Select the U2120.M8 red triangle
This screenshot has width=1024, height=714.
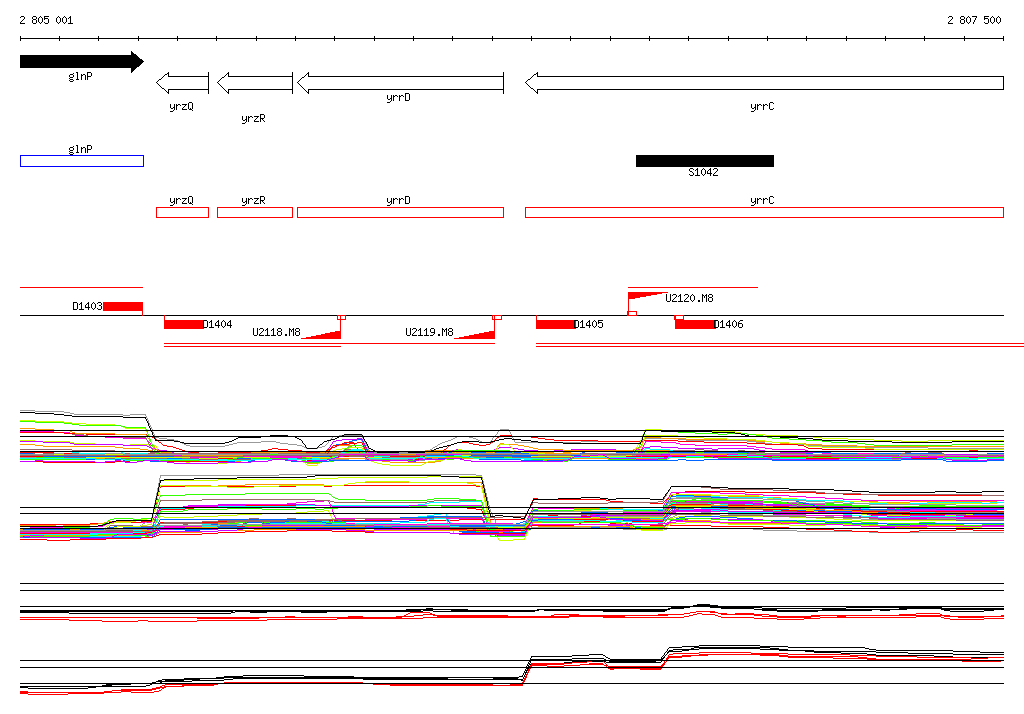click(x=647, y=296)
